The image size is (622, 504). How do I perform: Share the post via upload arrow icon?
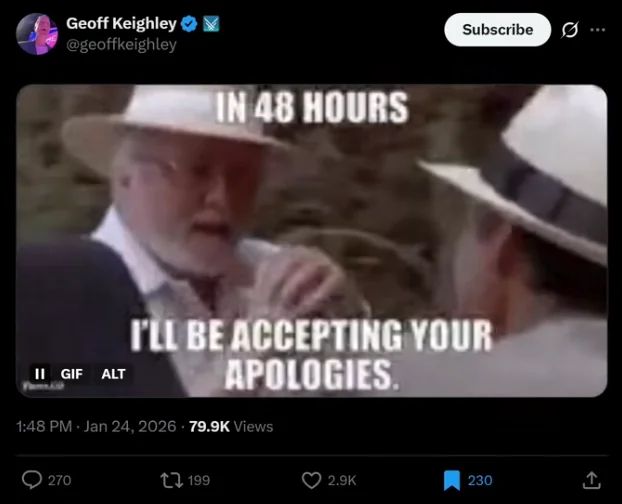[591, 480]
